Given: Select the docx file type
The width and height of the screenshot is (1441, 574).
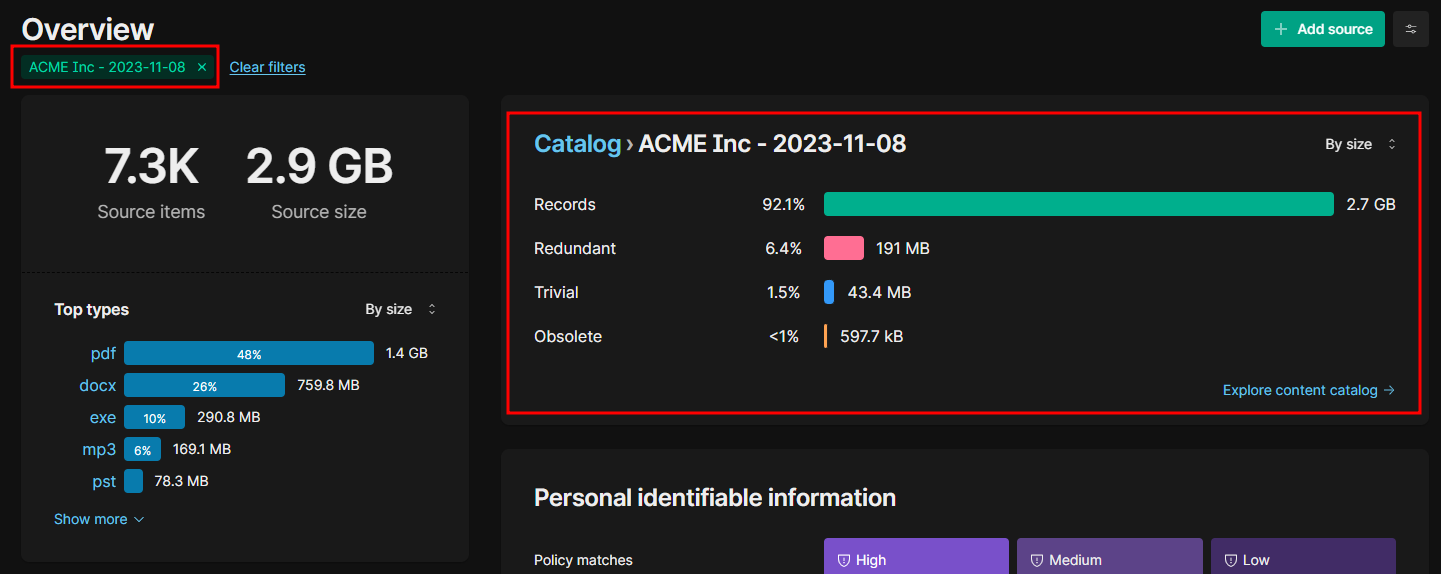Looking at the screenshot, I should pyautogui.click(x=98, y=385).
